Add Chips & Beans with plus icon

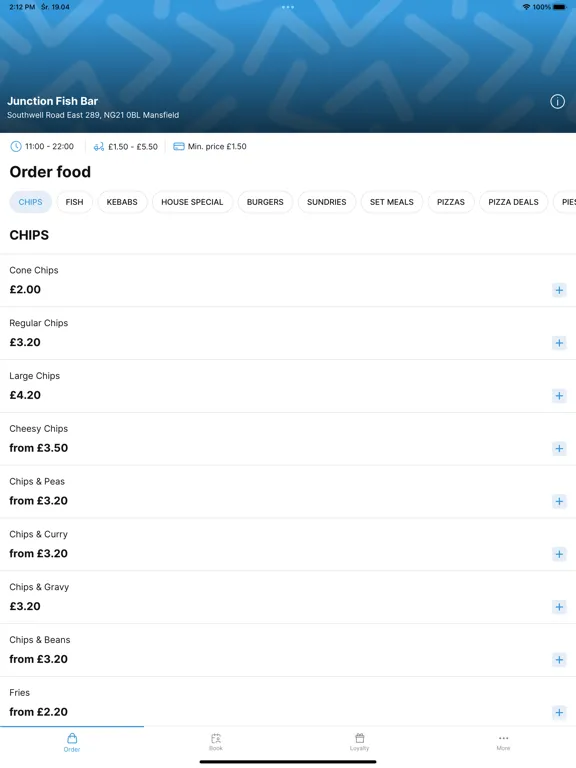[559, 660]
